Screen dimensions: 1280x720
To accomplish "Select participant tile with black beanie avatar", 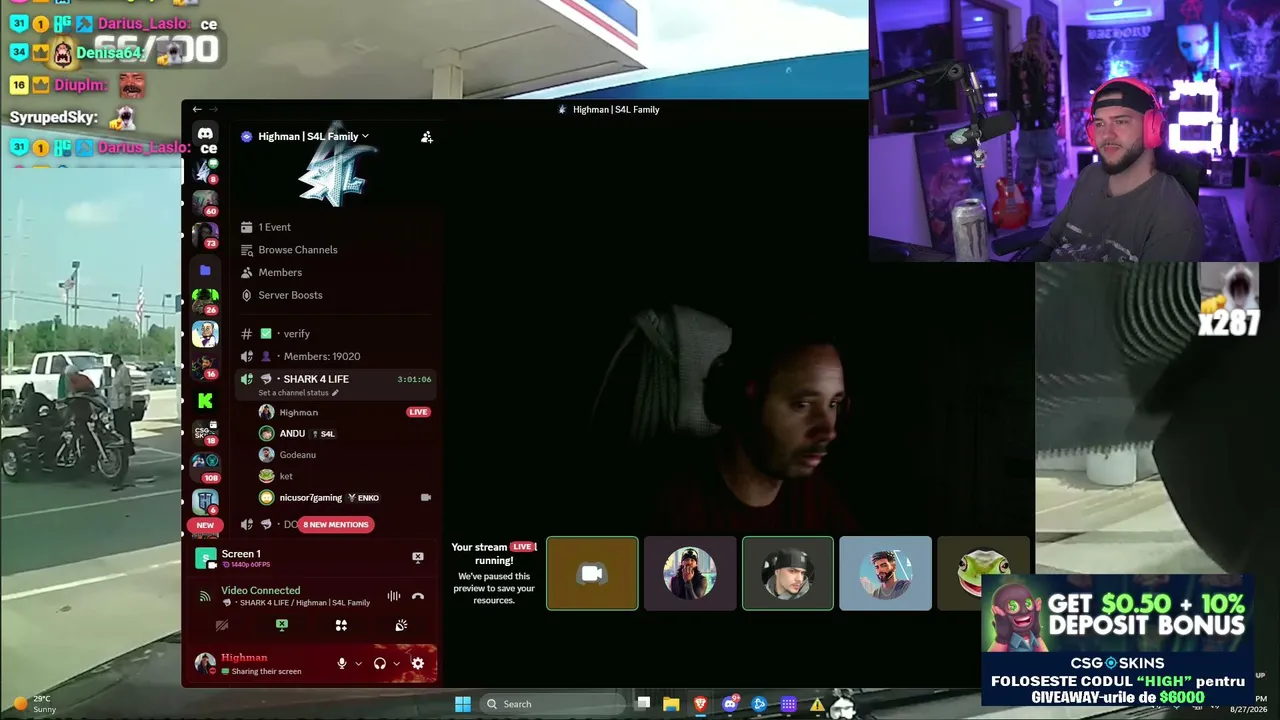I will (788, 573).
